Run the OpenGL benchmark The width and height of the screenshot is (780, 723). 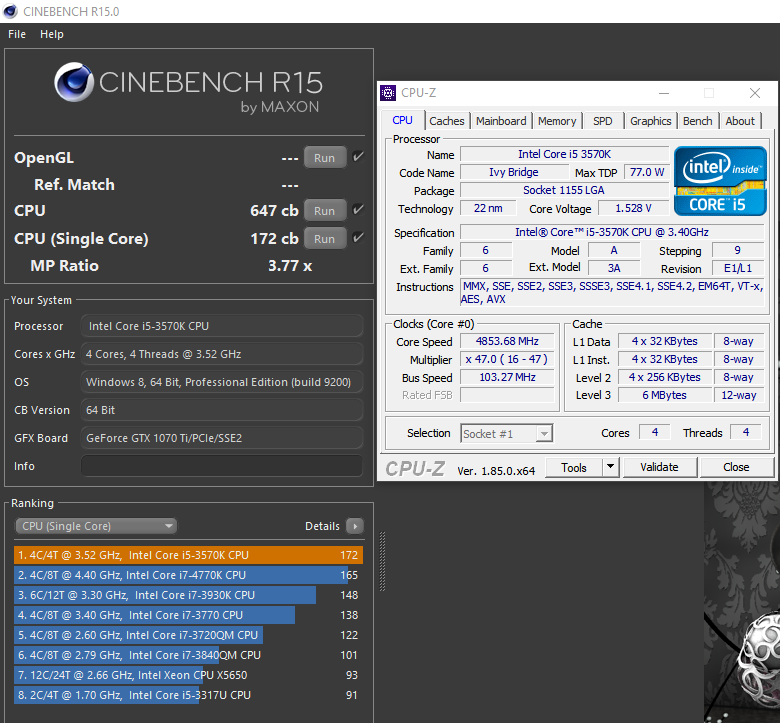[325, 158]
